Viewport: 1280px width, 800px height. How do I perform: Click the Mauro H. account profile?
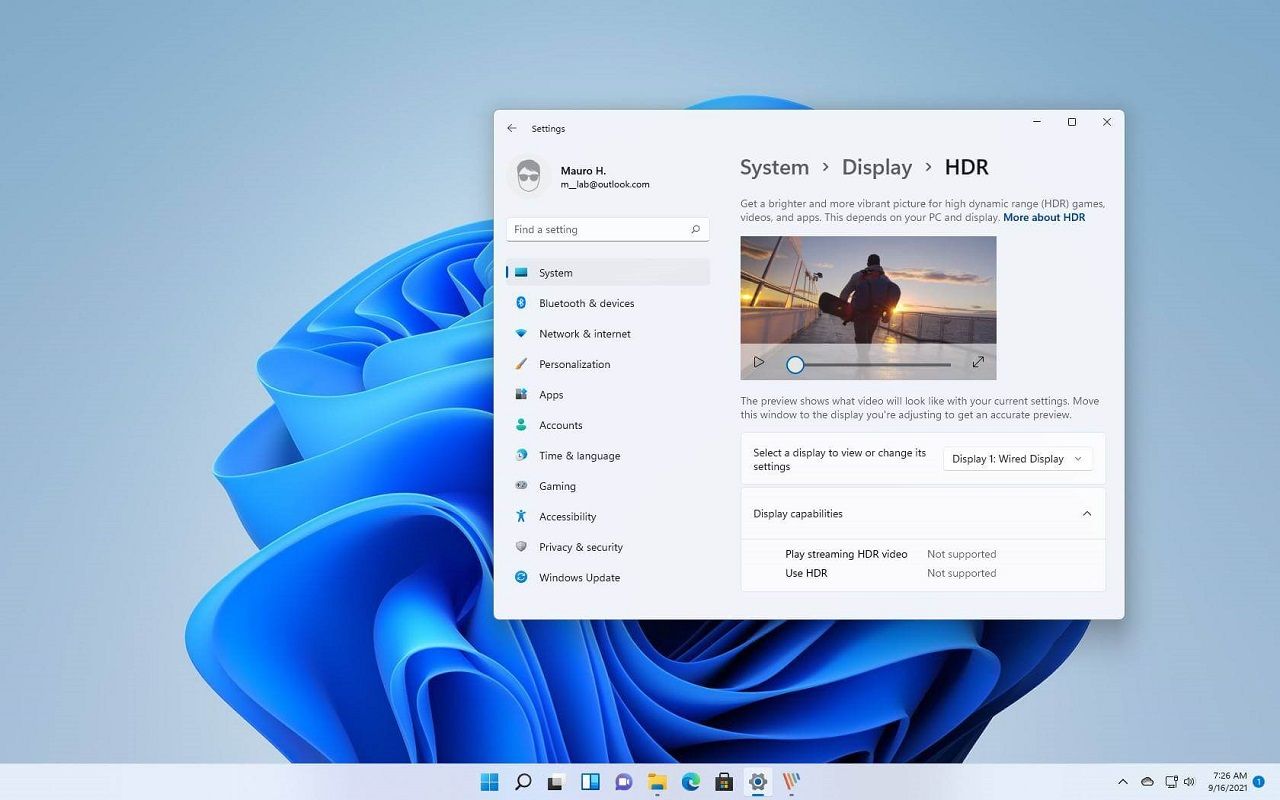(x=580, y=177)
